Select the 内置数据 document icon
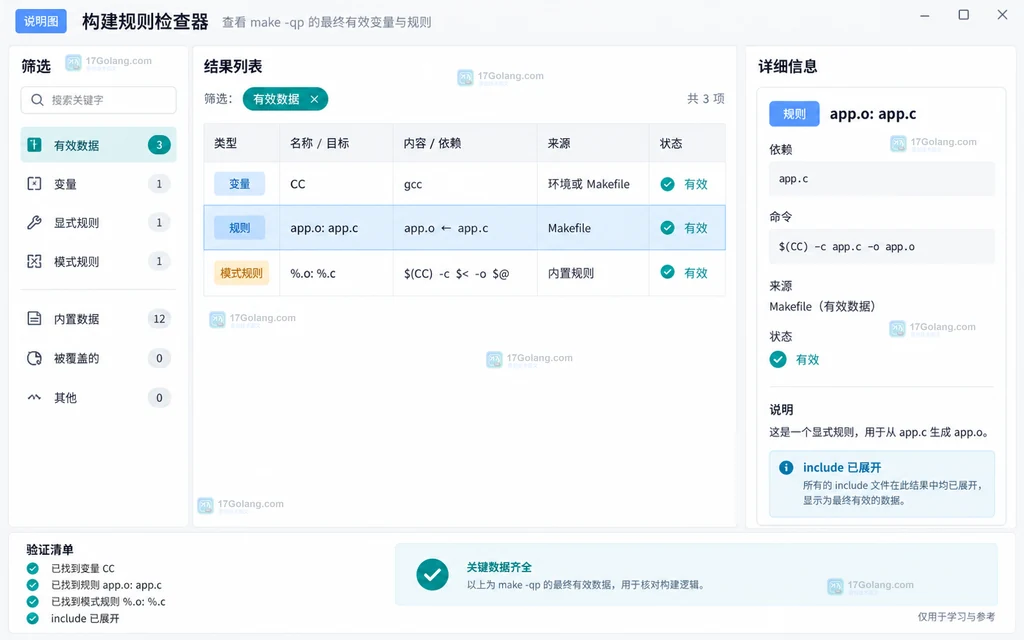This screenshot has width=1024, height=640. [35, 319]
